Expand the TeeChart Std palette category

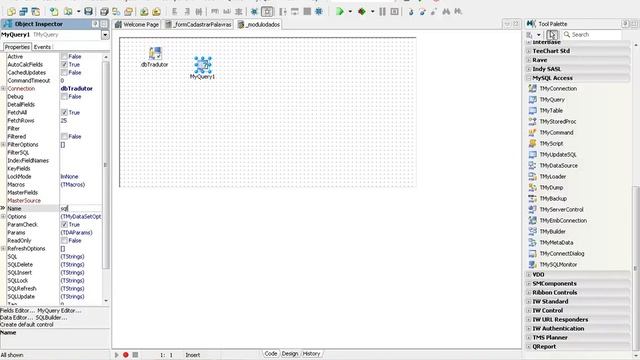pyautogui.click(x=529, y=51)
